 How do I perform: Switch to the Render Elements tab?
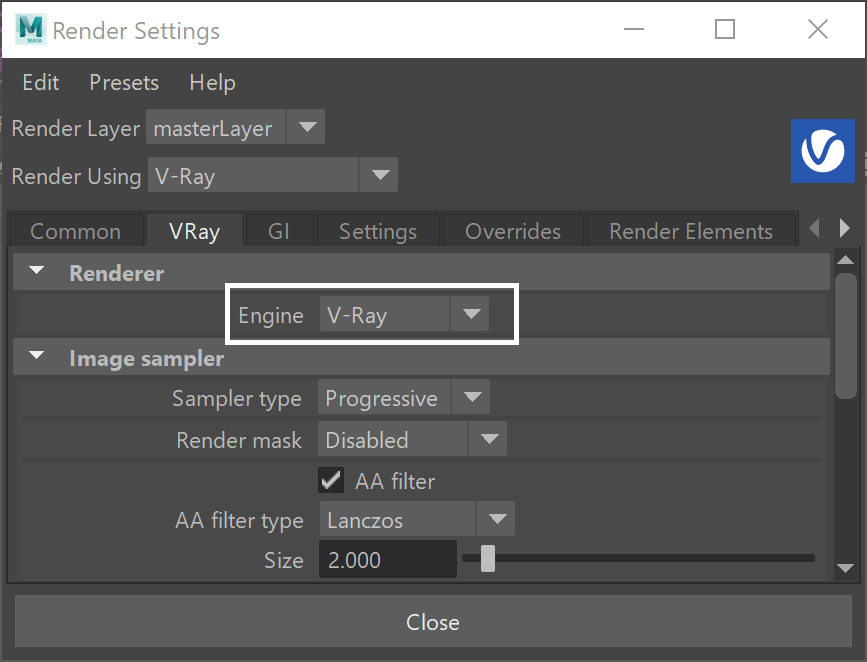[x=691, y=231]
